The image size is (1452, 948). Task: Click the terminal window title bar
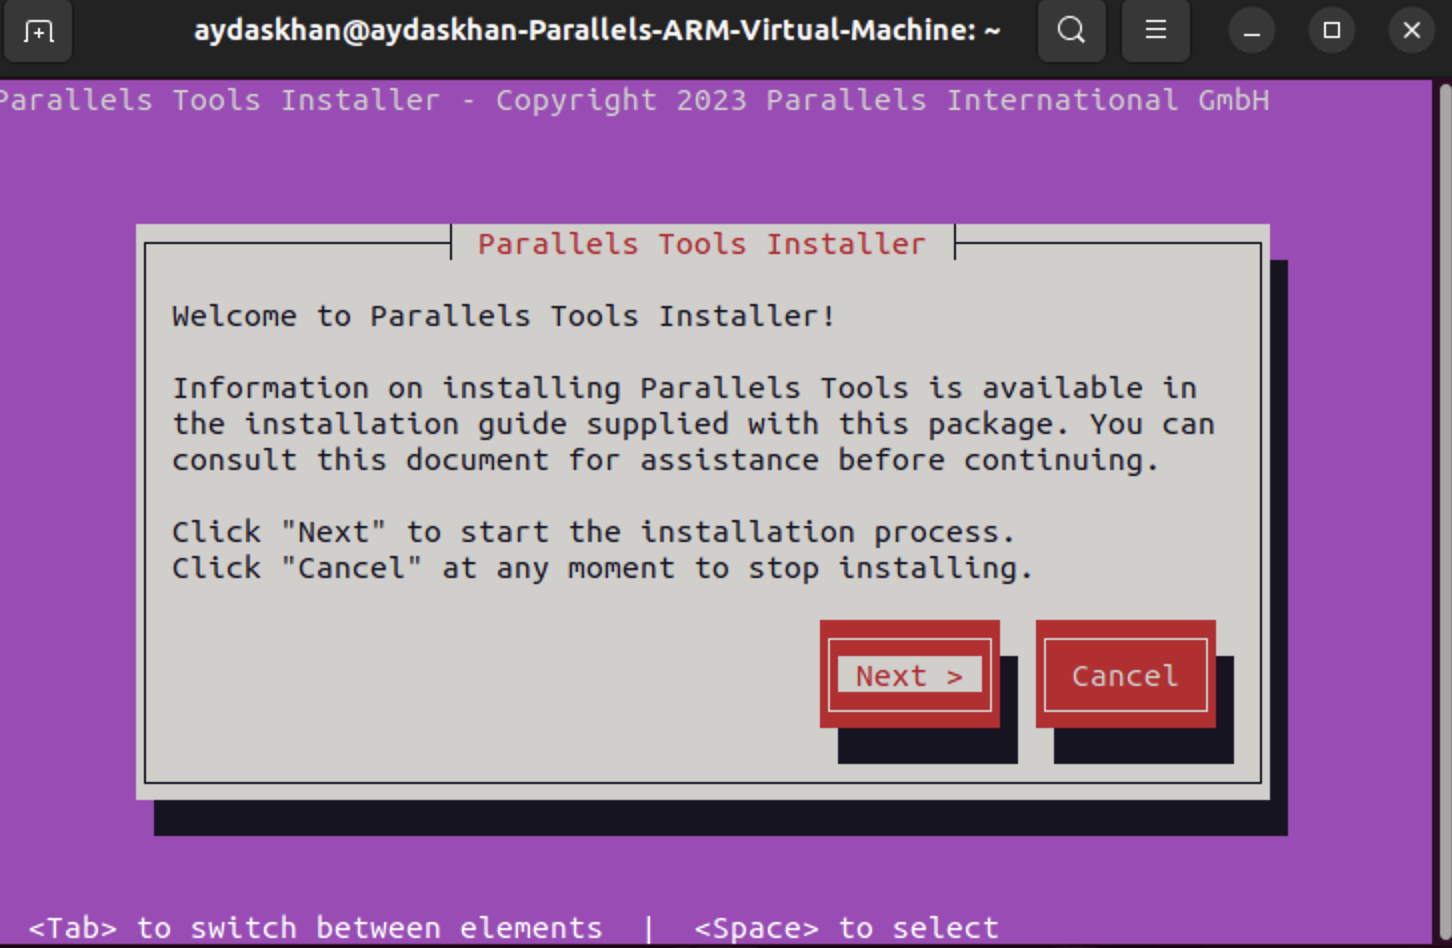click(597, 30)
